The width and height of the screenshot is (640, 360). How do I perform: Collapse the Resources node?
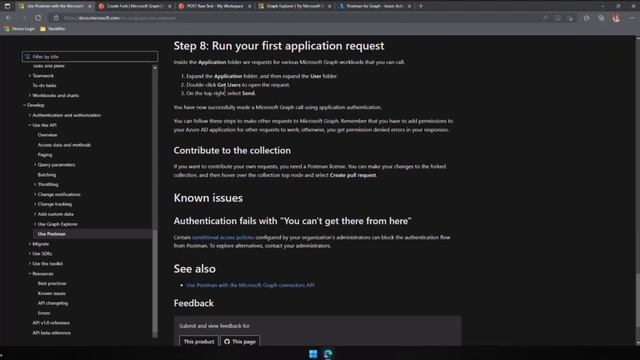click(29, 274)
